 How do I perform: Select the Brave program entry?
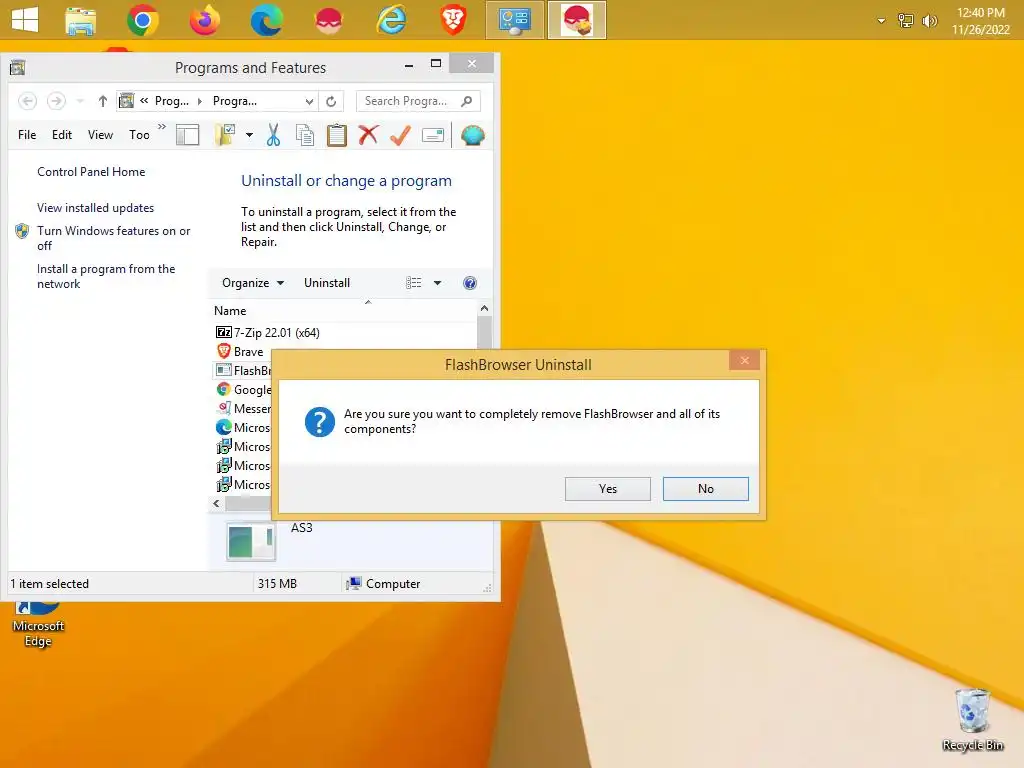240,351
